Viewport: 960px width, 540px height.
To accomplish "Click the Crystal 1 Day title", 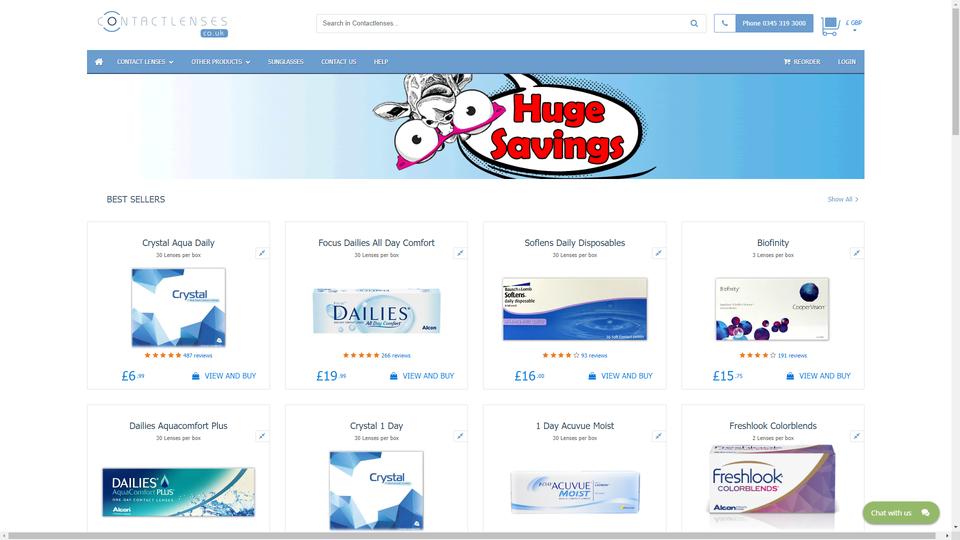I will click(377, 426).
